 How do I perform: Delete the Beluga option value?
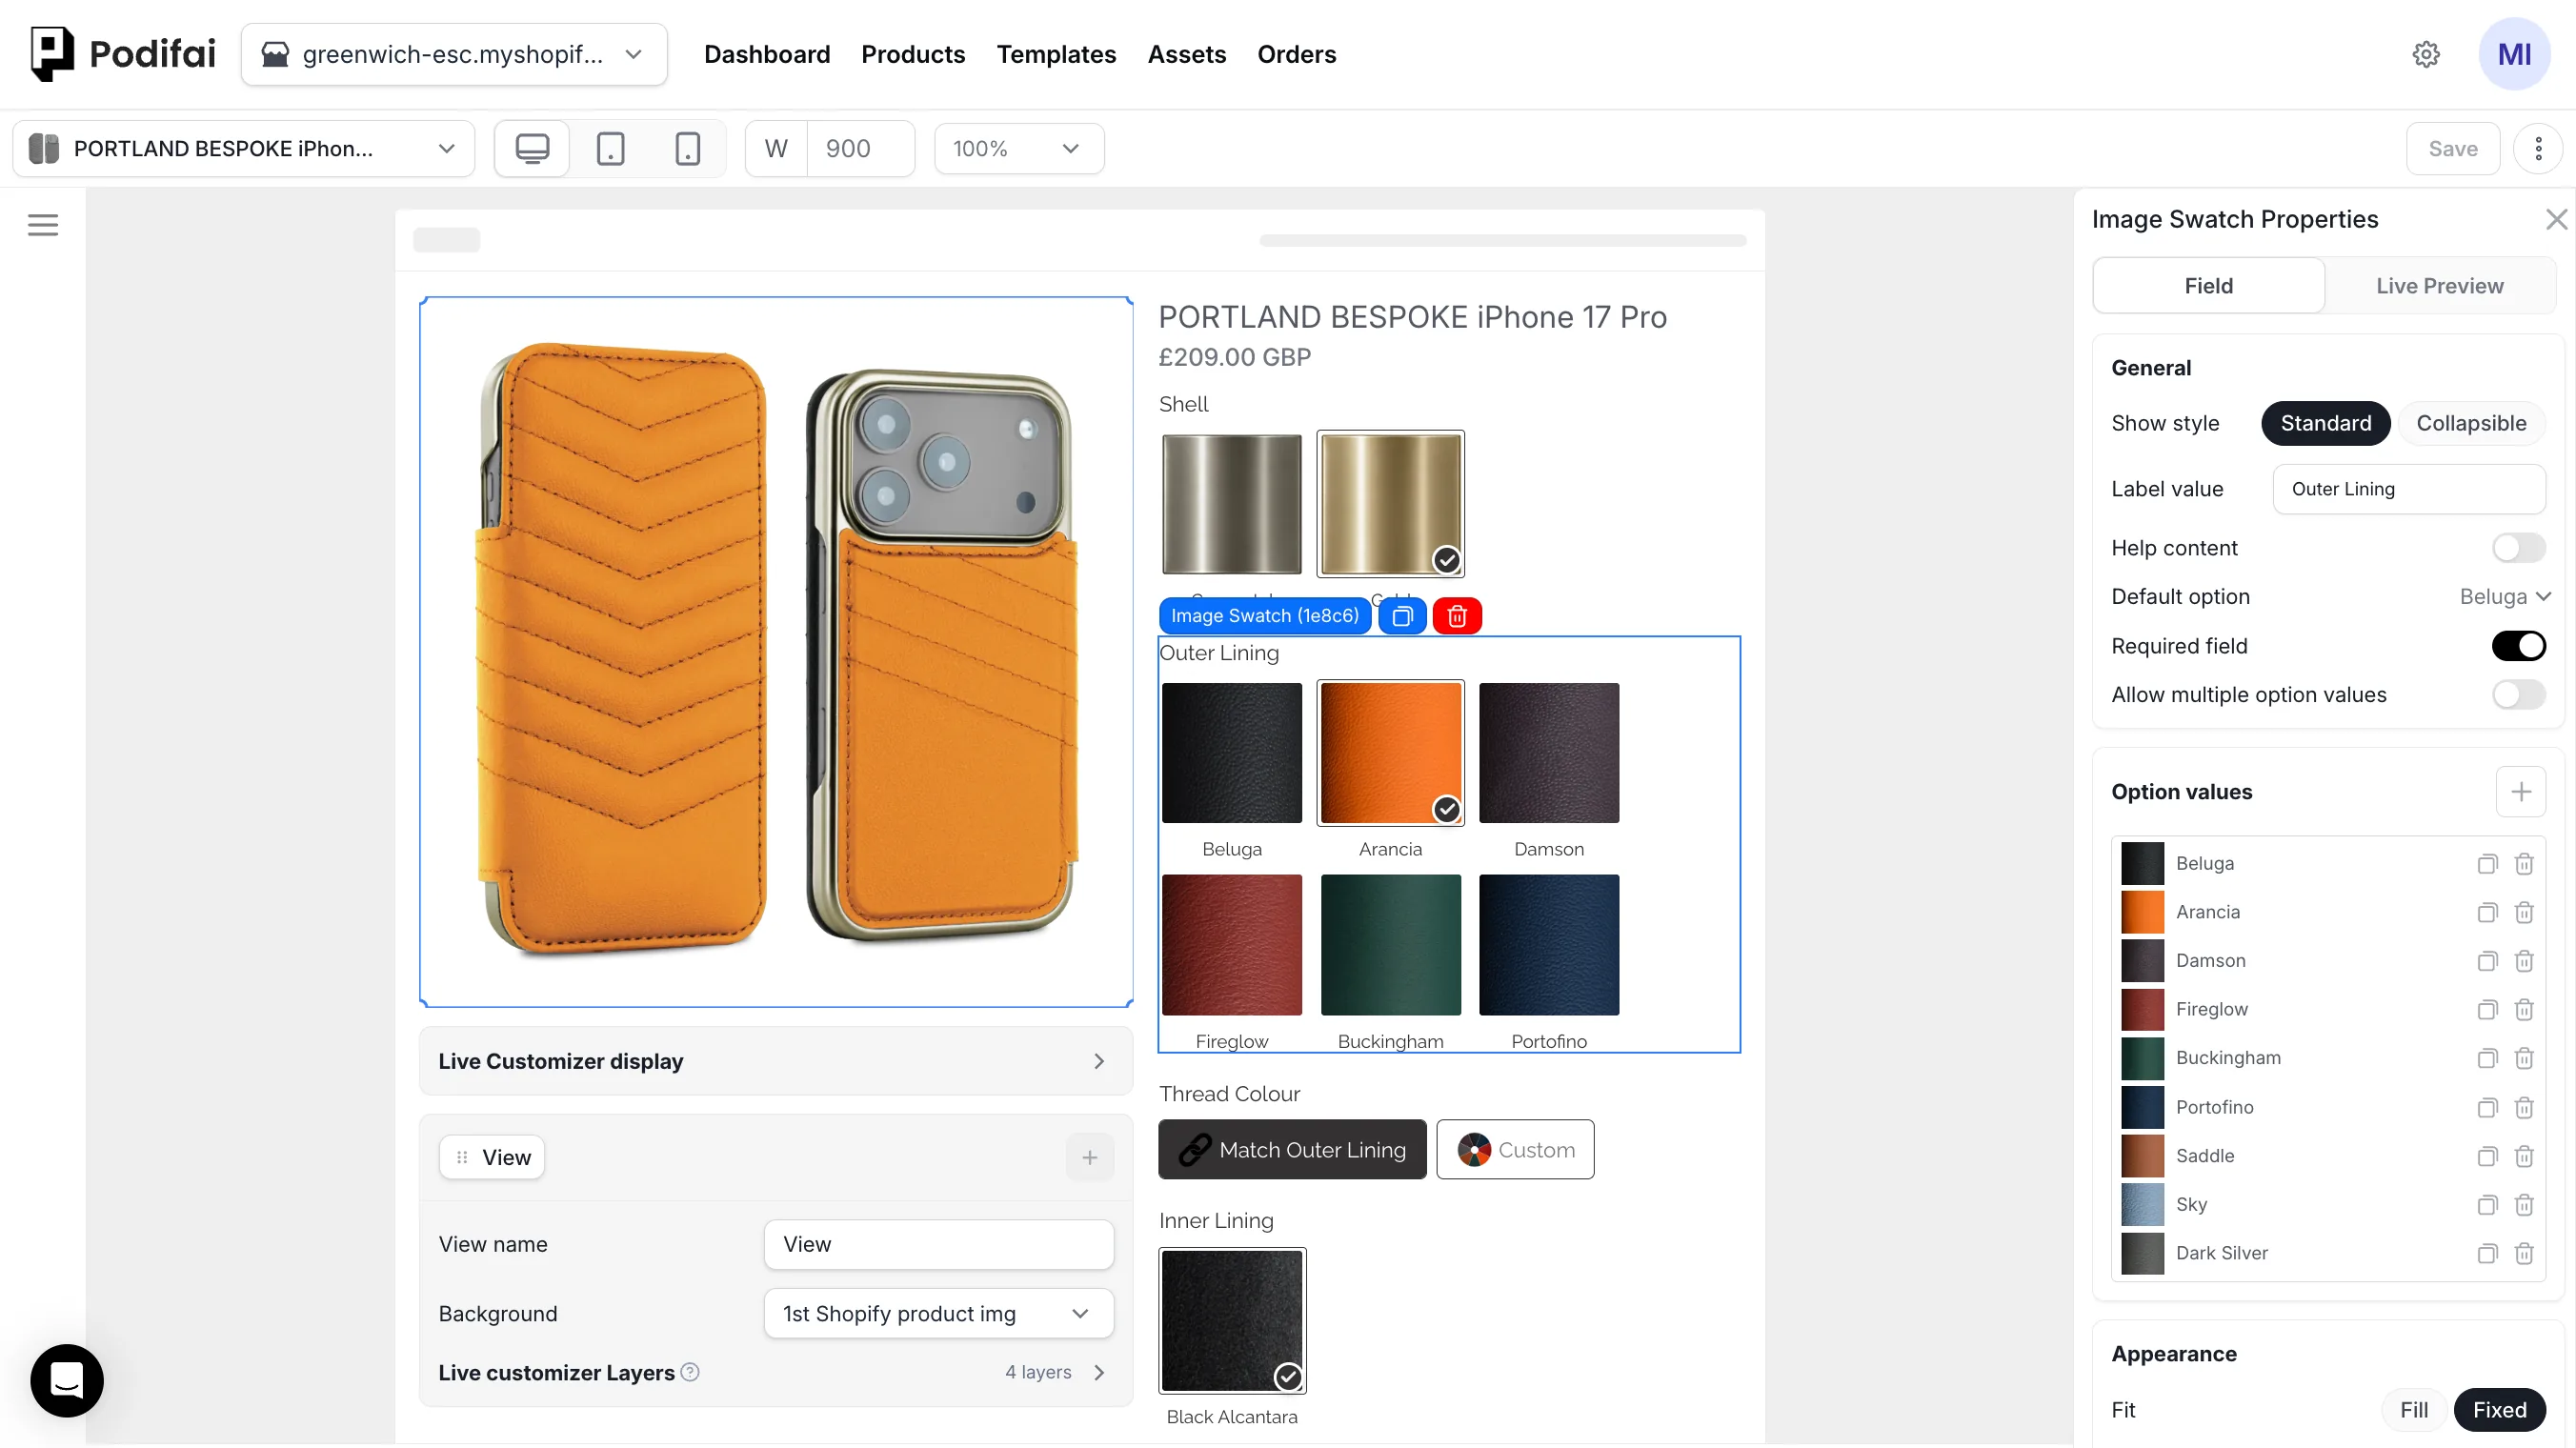(2524, 864)
